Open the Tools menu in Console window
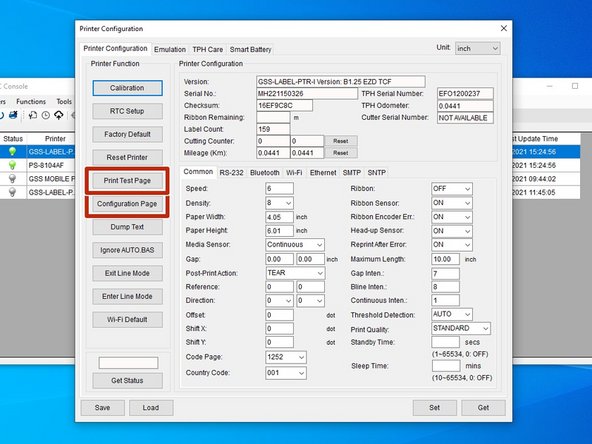Screen dimensions: 592x444 pyautogui.click(x=64, y=102)
